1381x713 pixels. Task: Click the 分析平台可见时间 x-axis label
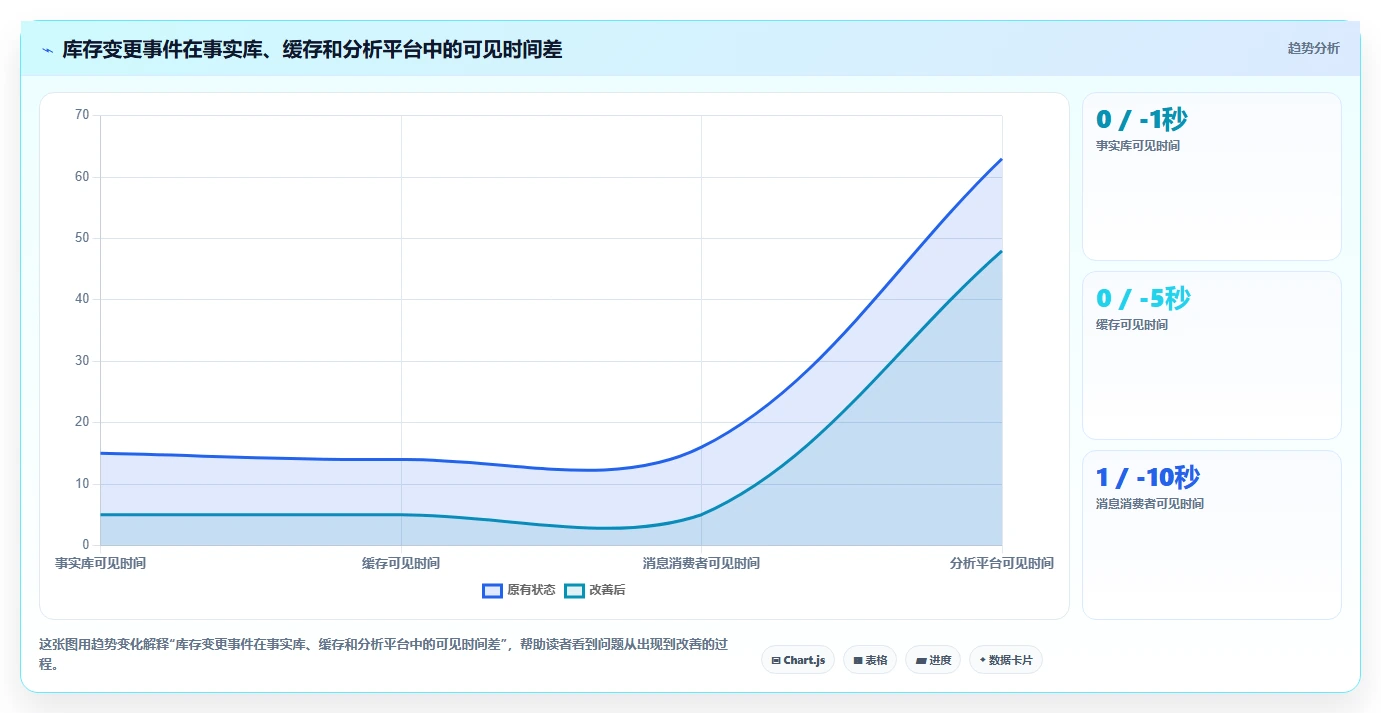1002,563
